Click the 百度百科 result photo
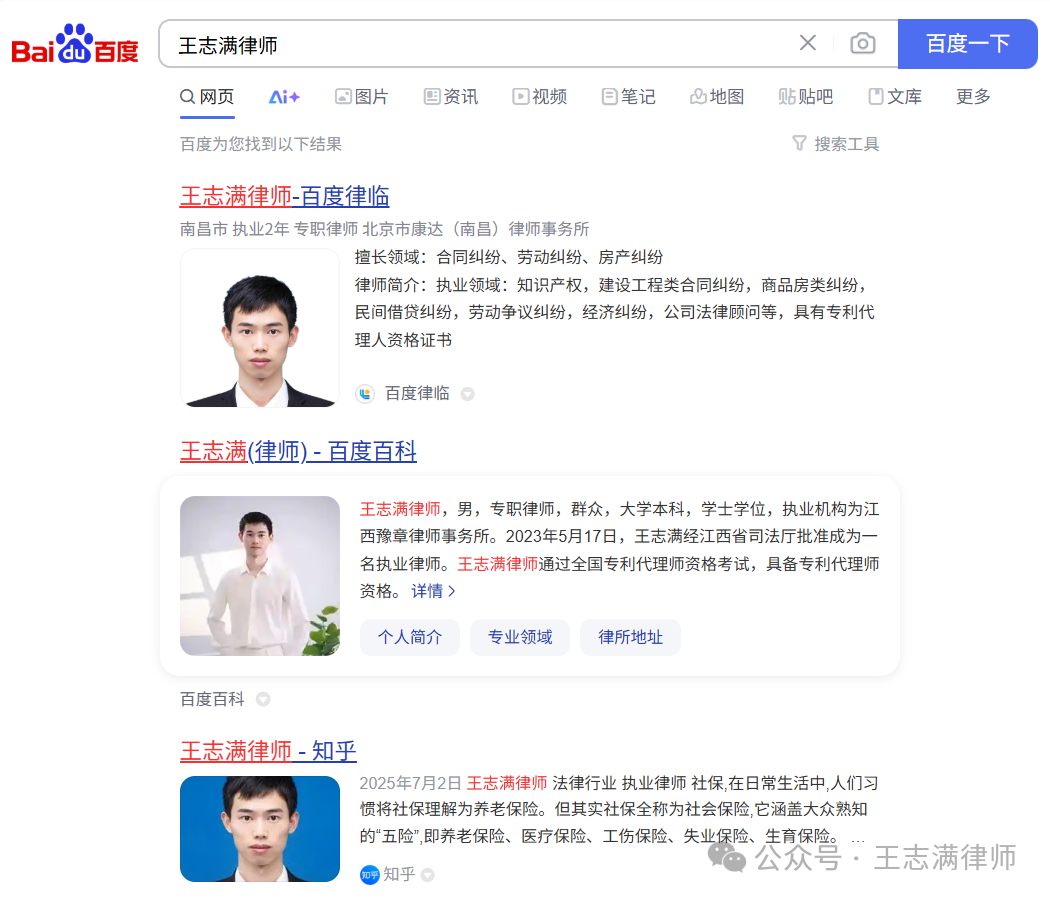This screenshot has width=1050, height=900. (260, 576)
